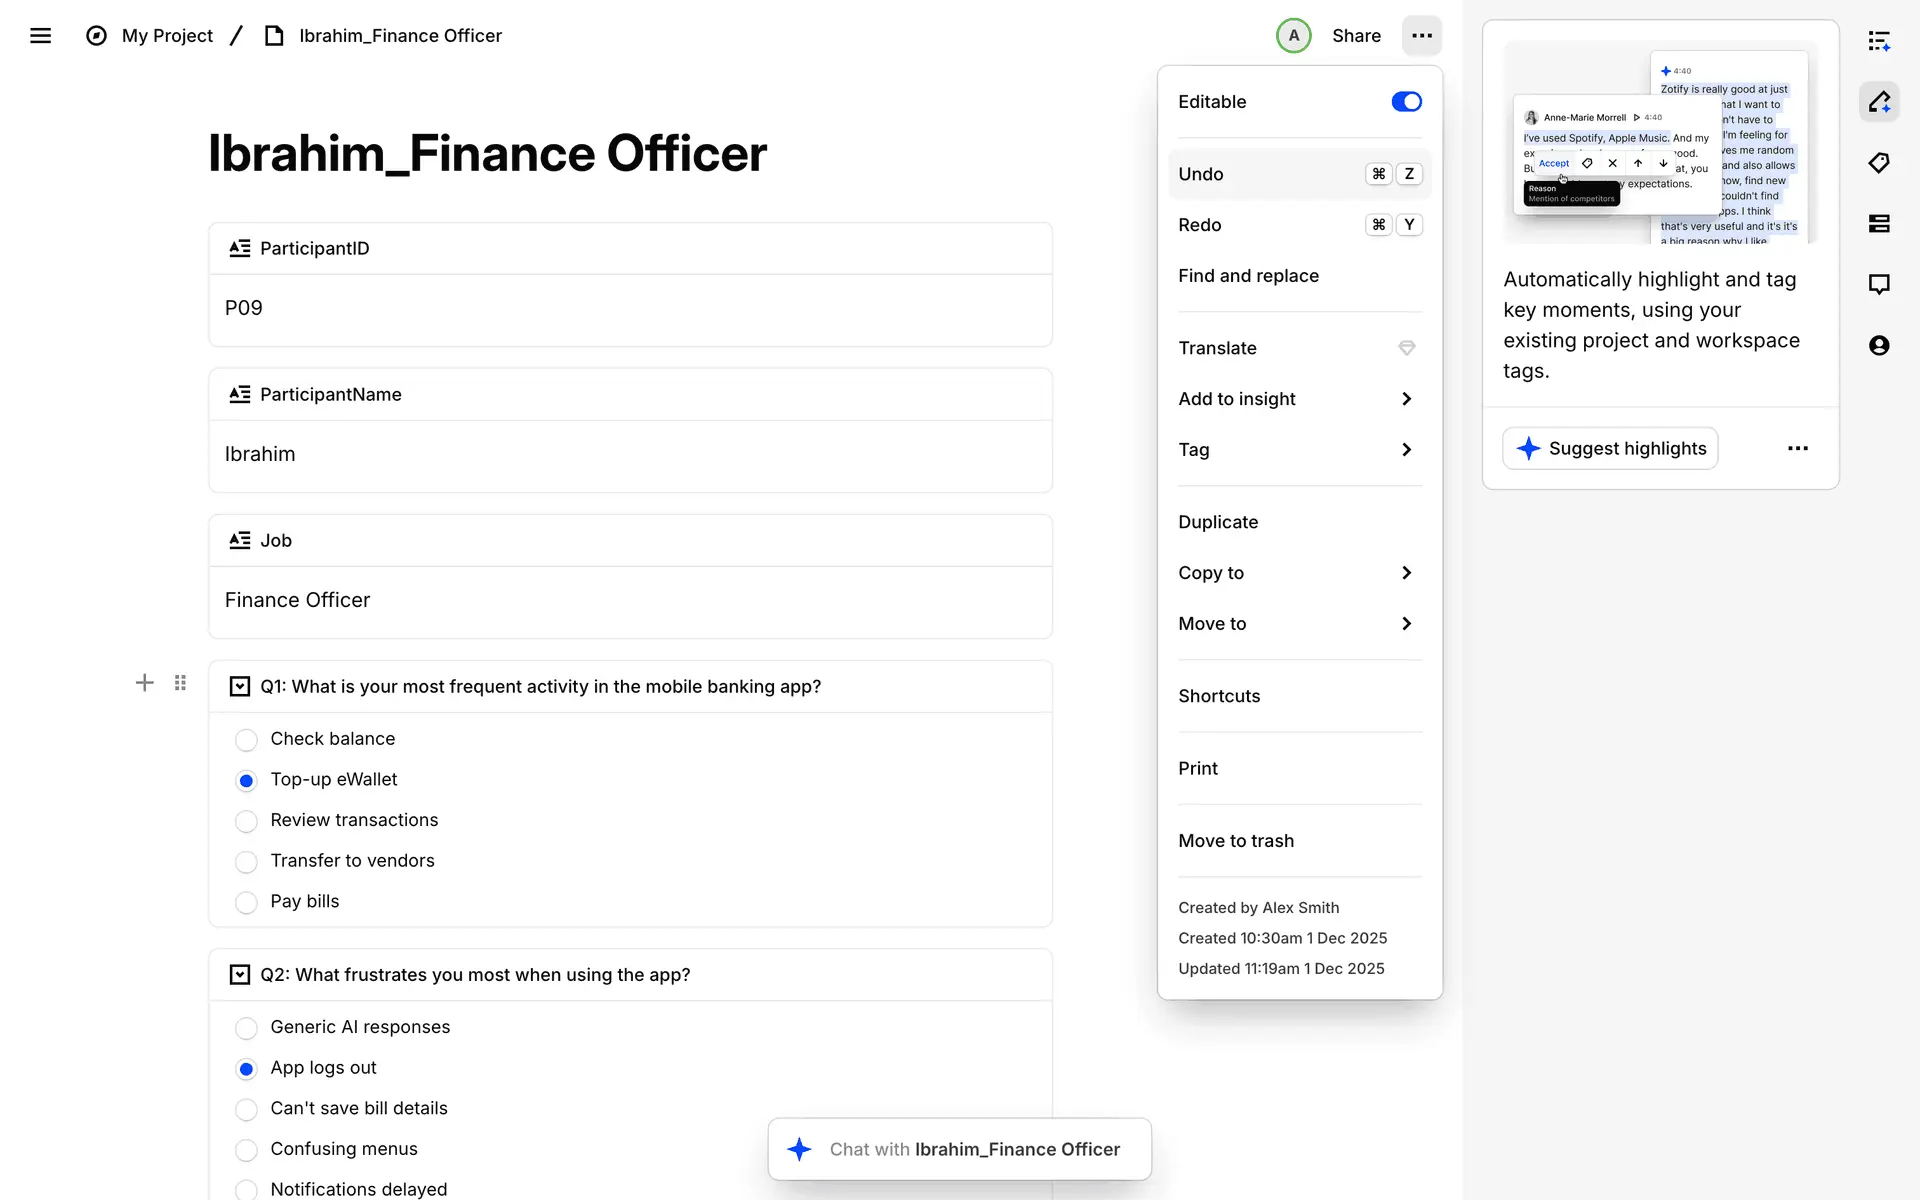Select Move to trash menu entry

[x=1236, y=841]
